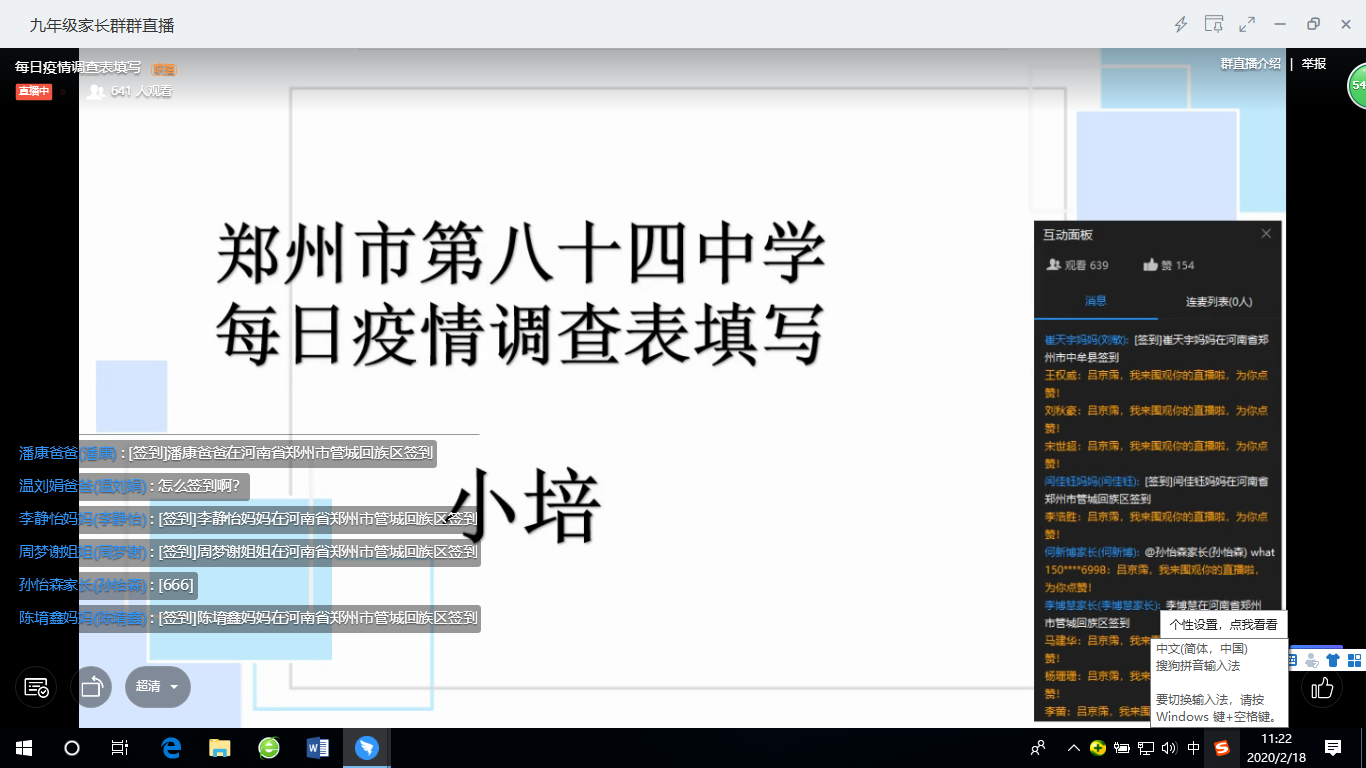The height and width of the screenshot is (768, 1366).
Task: Click the Cortana search circle
Action: click(72, 748)
